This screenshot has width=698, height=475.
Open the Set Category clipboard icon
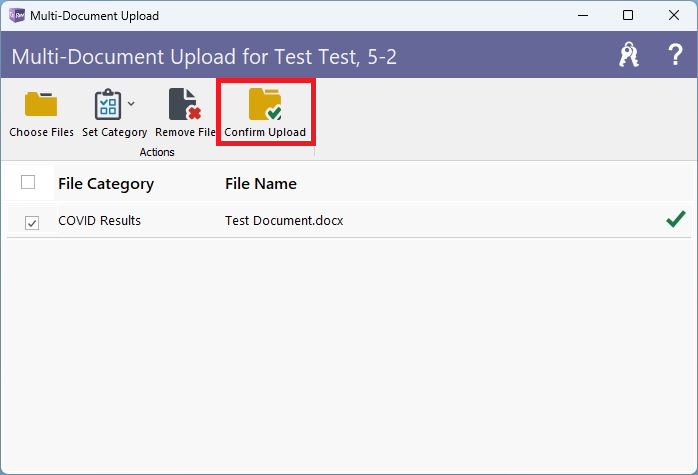pyautogui.click(x=108, y=104)
